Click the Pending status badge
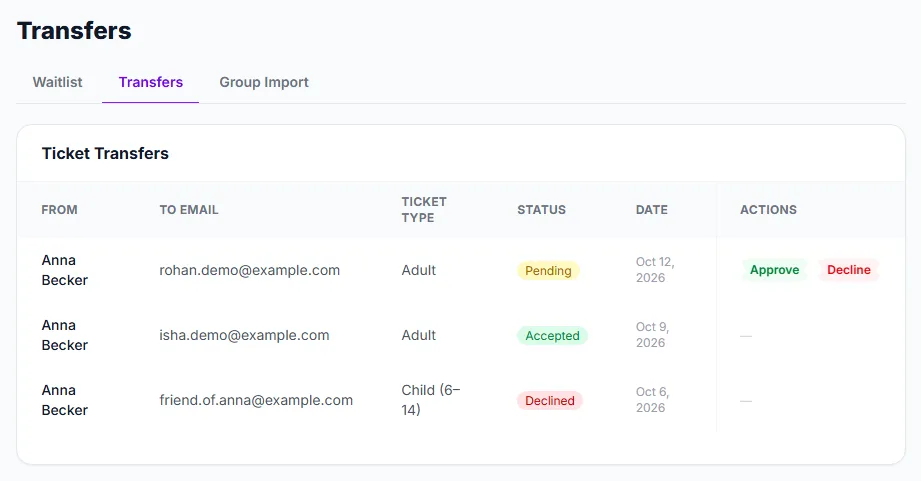The image size is (921, 481). 548,271
